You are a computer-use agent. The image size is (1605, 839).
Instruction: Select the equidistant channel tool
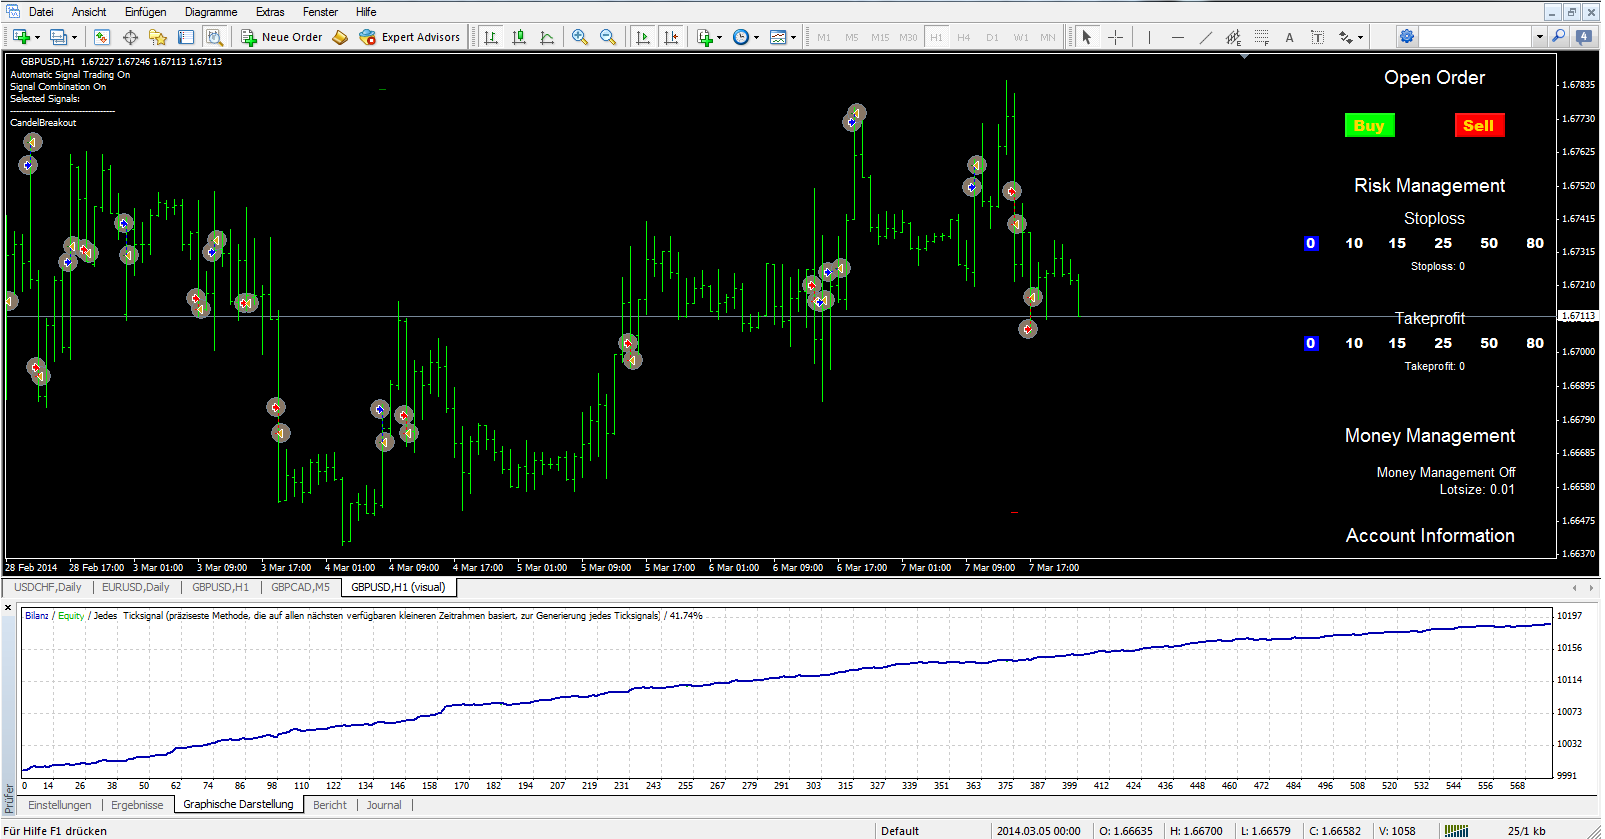click(x=1233, y=37)
